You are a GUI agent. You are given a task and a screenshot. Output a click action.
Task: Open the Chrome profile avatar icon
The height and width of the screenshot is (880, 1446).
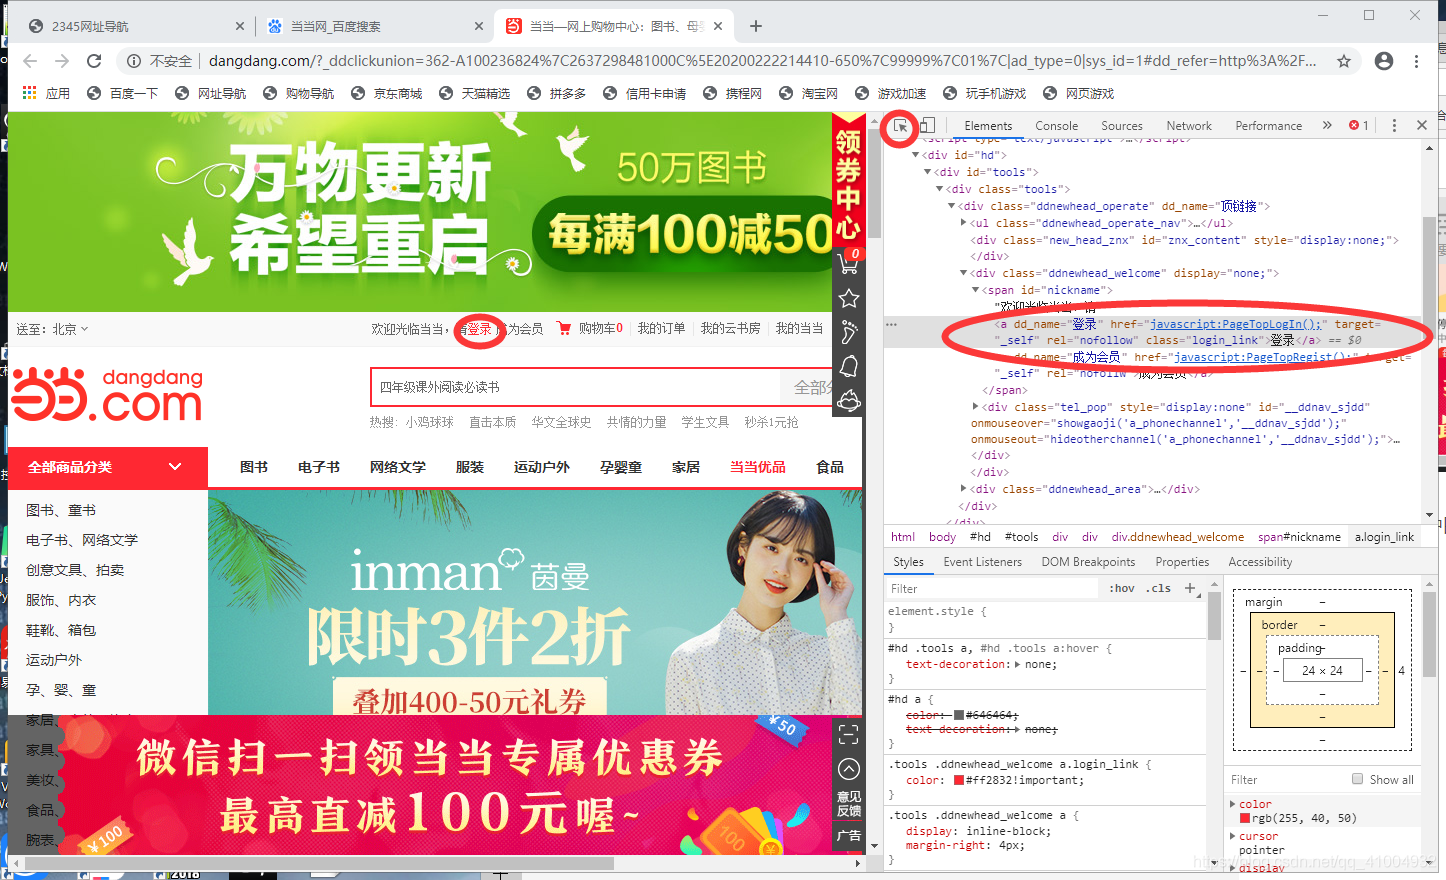1384,61
